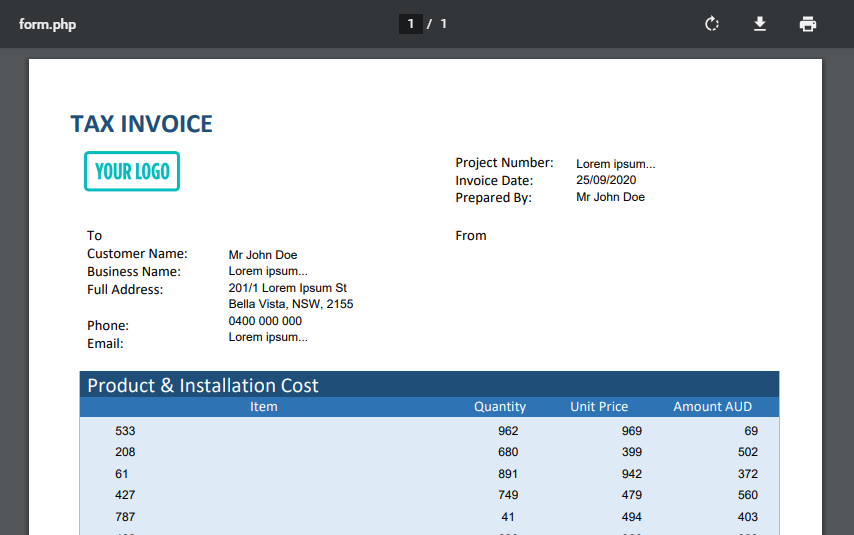The height and width of the screenshot is (535, 854).
Task: Click the Prepared By value Mr John Doe
Action: point(610,197)
